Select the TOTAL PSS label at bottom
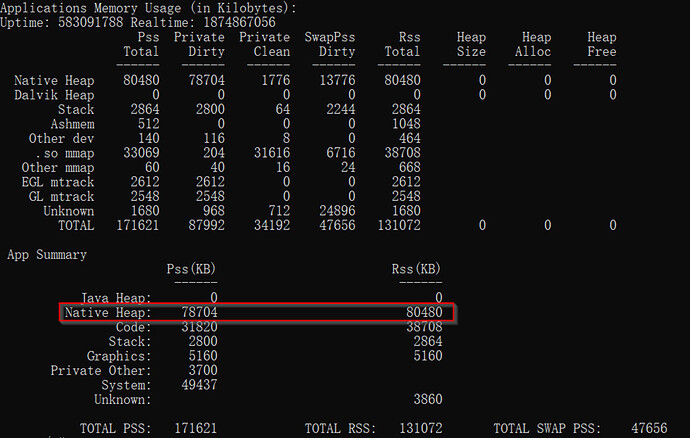690x438 pixels. pyautogui.click(x=113, y=428)
